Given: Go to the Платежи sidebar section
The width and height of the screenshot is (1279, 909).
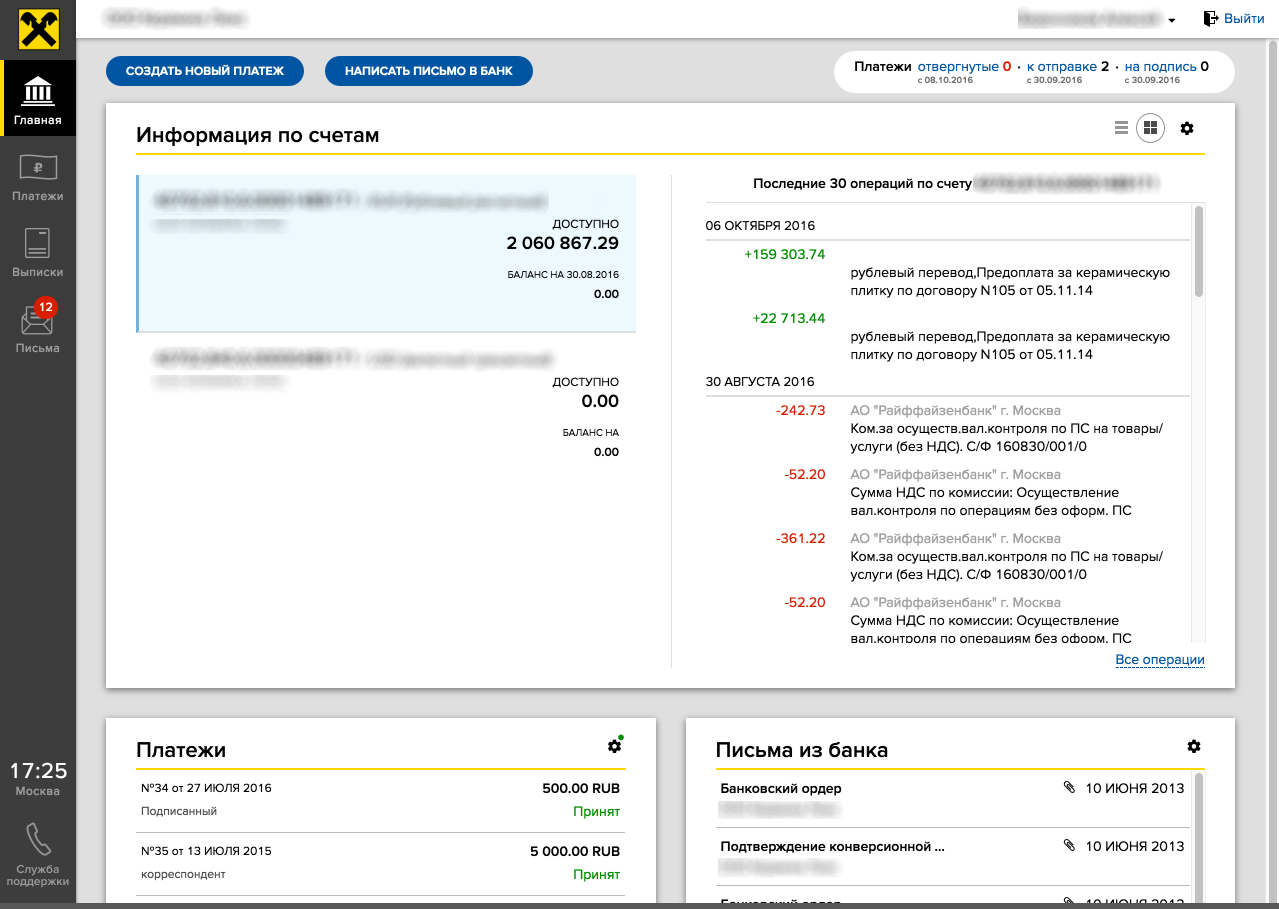Looking at the screenshot, I should point(38,179).
